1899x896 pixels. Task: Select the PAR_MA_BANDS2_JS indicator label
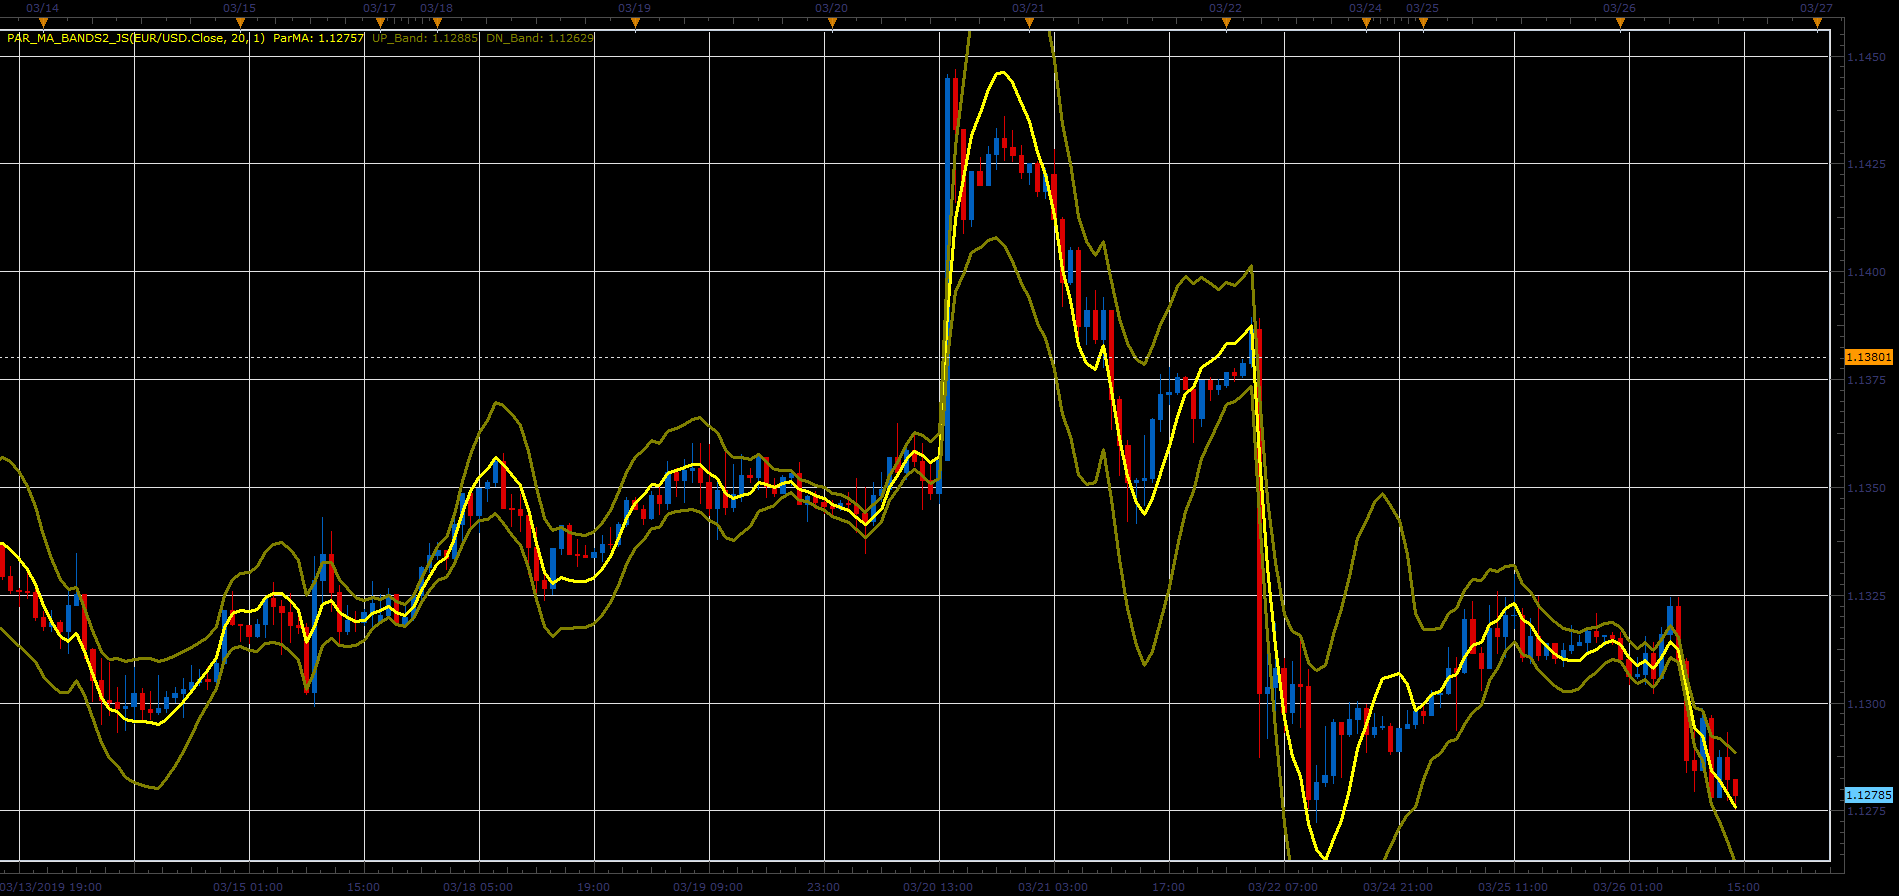(136, 38)
